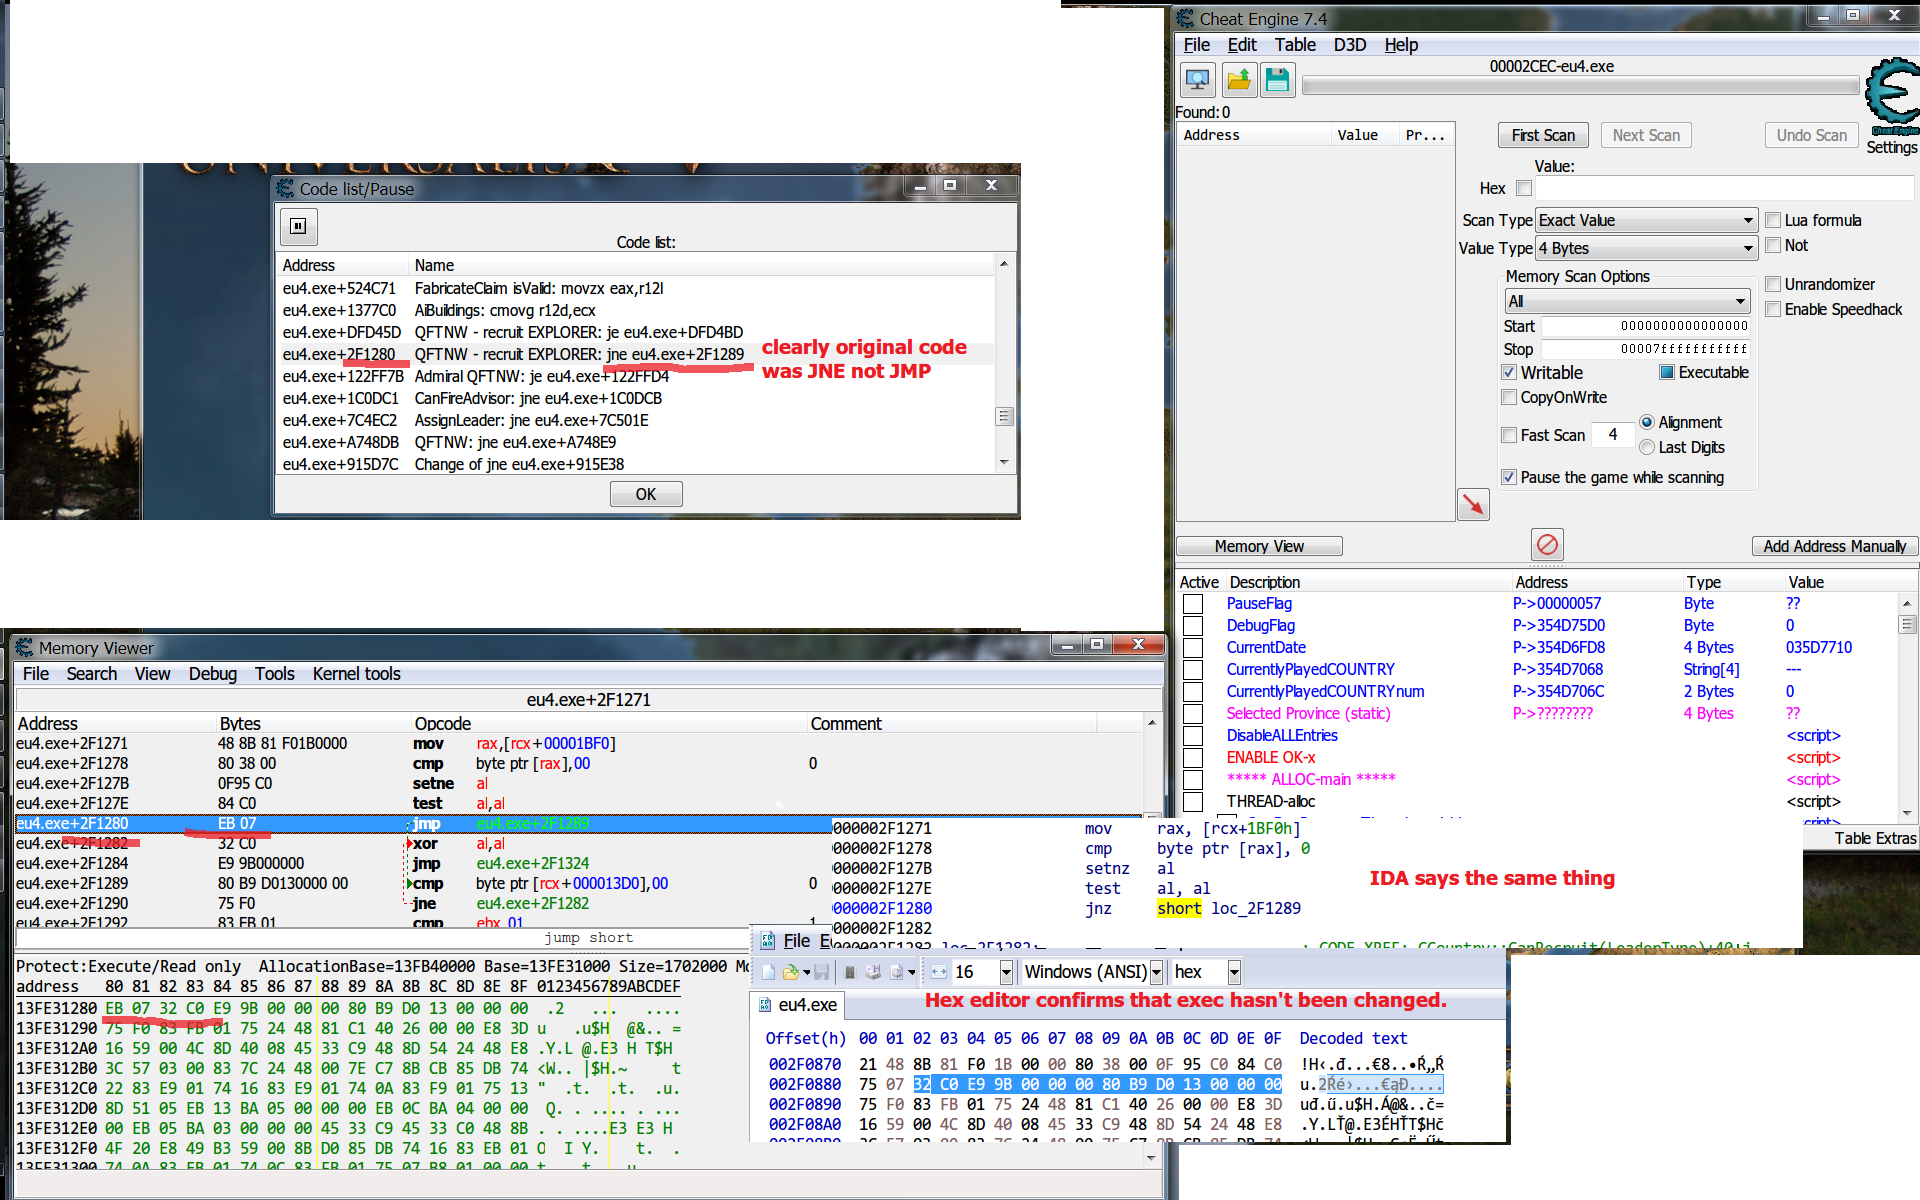Click the red no-entry clear list icon
This screenshot has width=1920, height=1200.
(x=1547, y=545)
